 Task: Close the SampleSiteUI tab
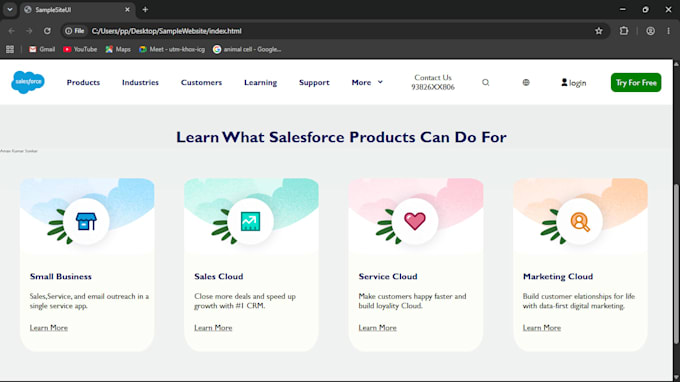point(127,10)
